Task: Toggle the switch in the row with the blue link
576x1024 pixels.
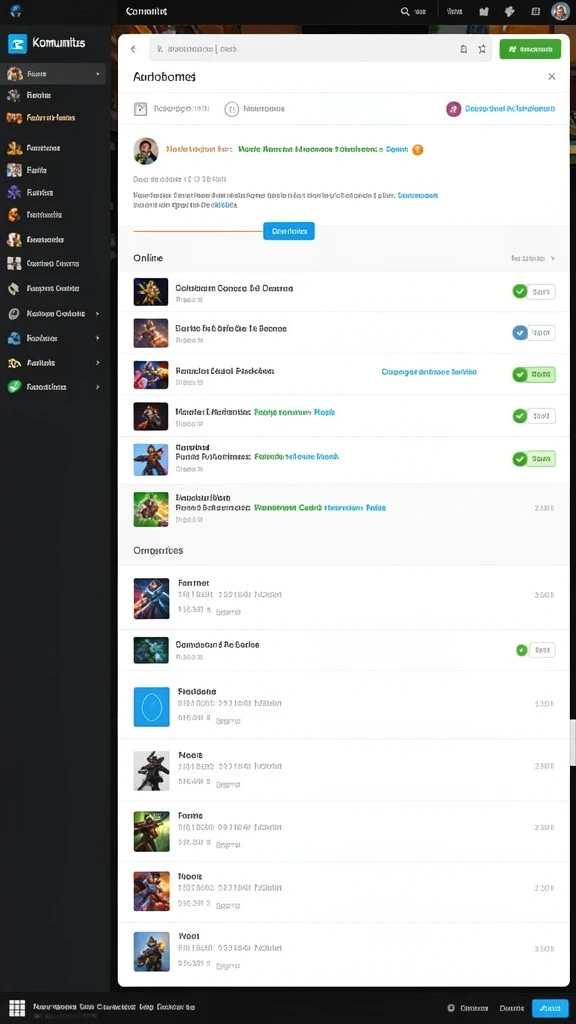Action: tap(534, 374)
